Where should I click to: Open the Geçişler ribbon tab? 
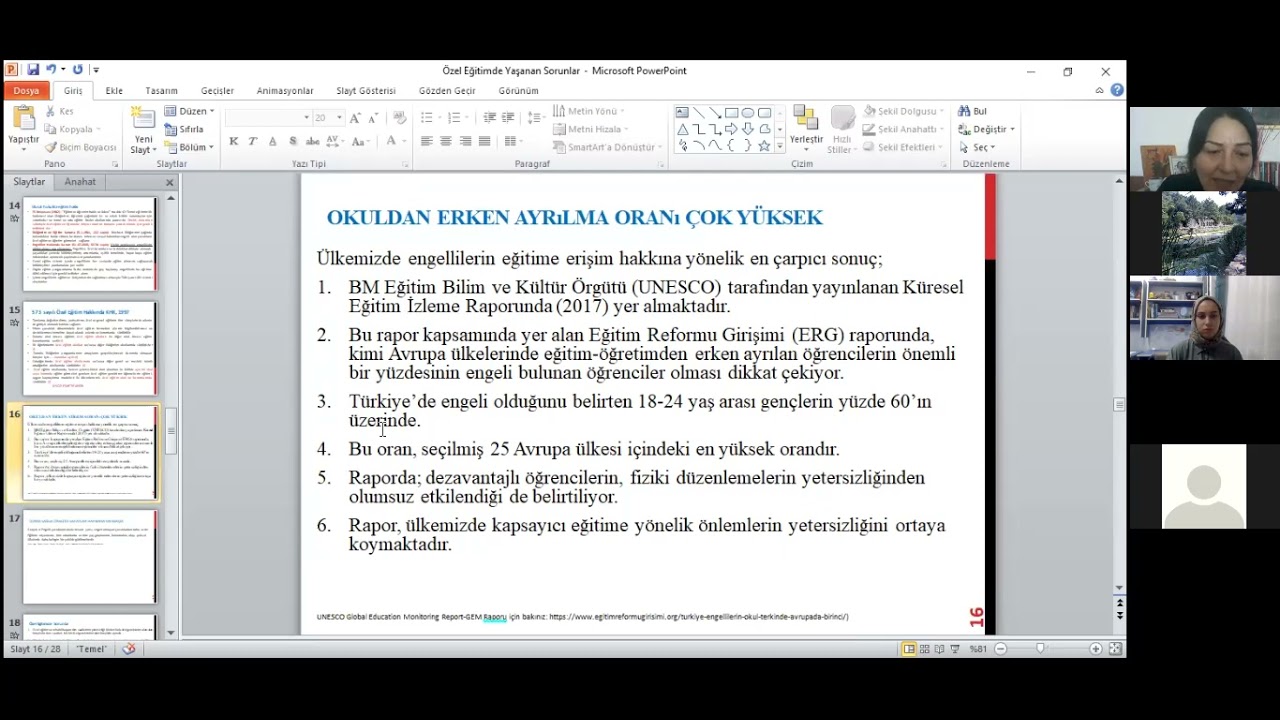[217, 90]
